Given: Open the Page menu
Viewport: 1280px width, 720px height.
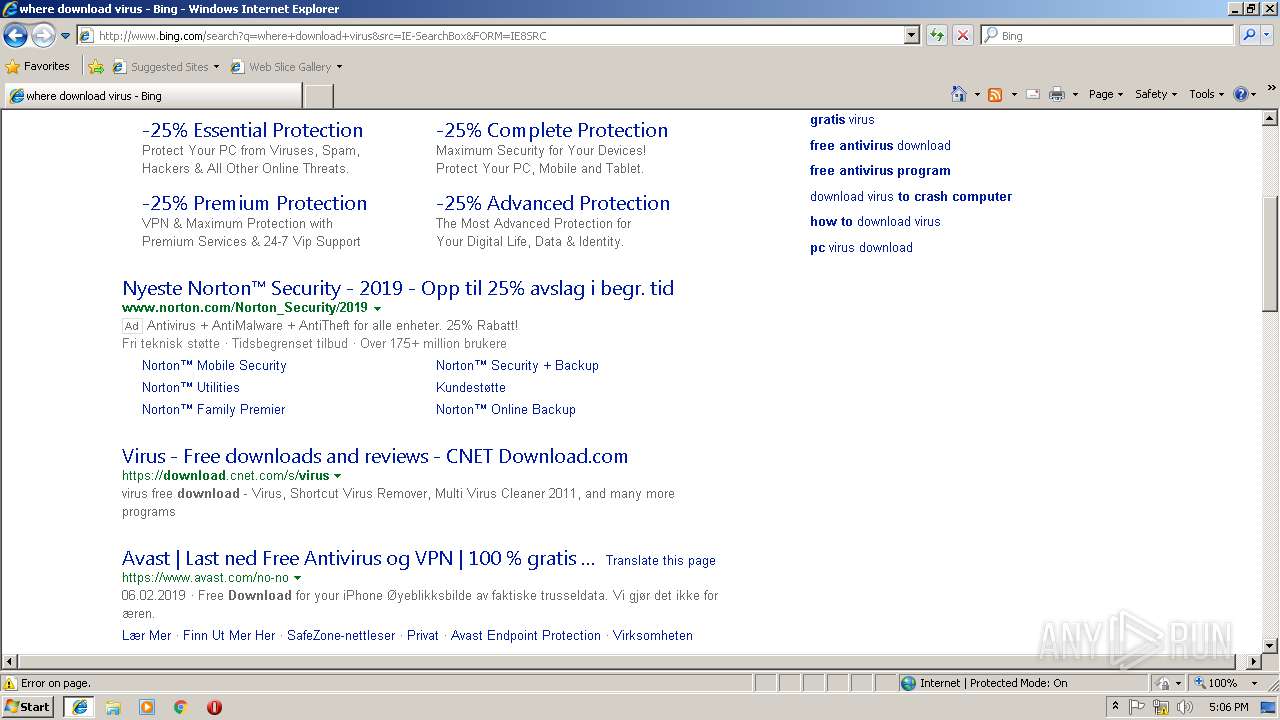Looking at the screenshot, I should click(1105, 94).
